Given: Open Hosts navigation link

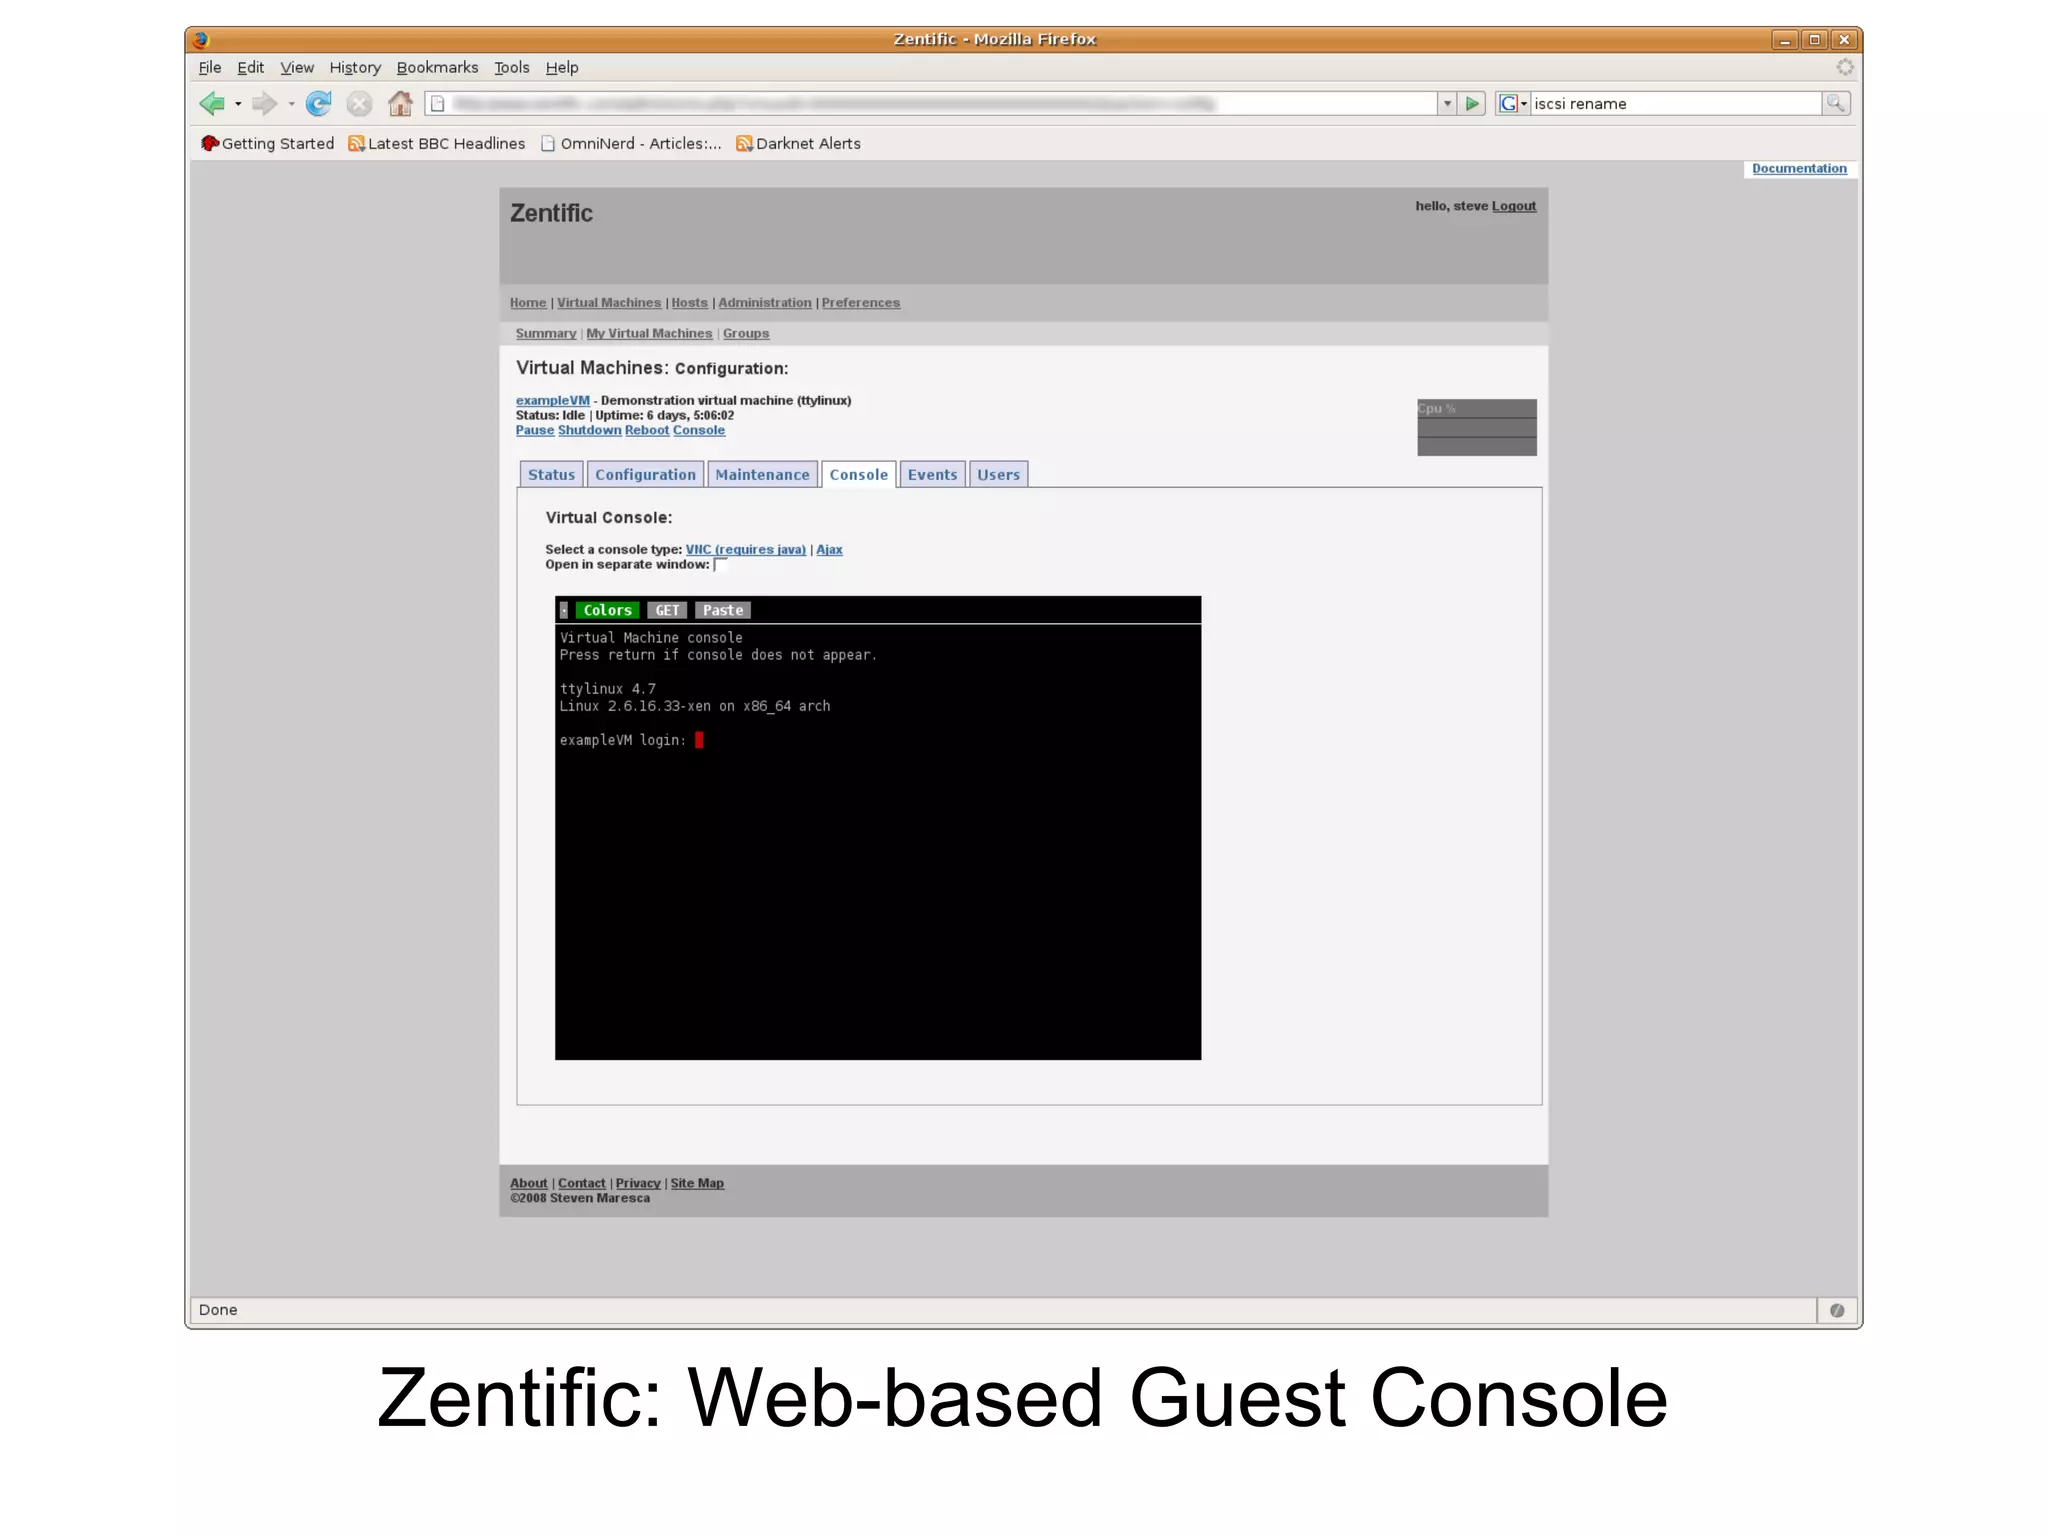Looking at the screenshot, I should click(689, 303).
